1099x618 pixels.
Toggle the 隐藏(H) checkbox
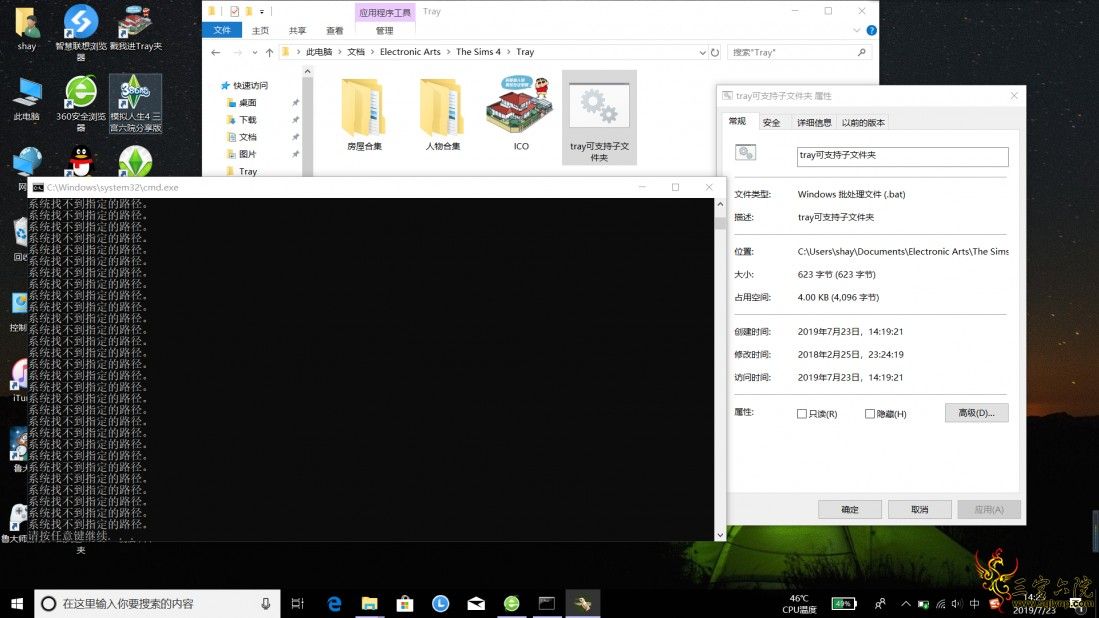(x=870, y=413)
